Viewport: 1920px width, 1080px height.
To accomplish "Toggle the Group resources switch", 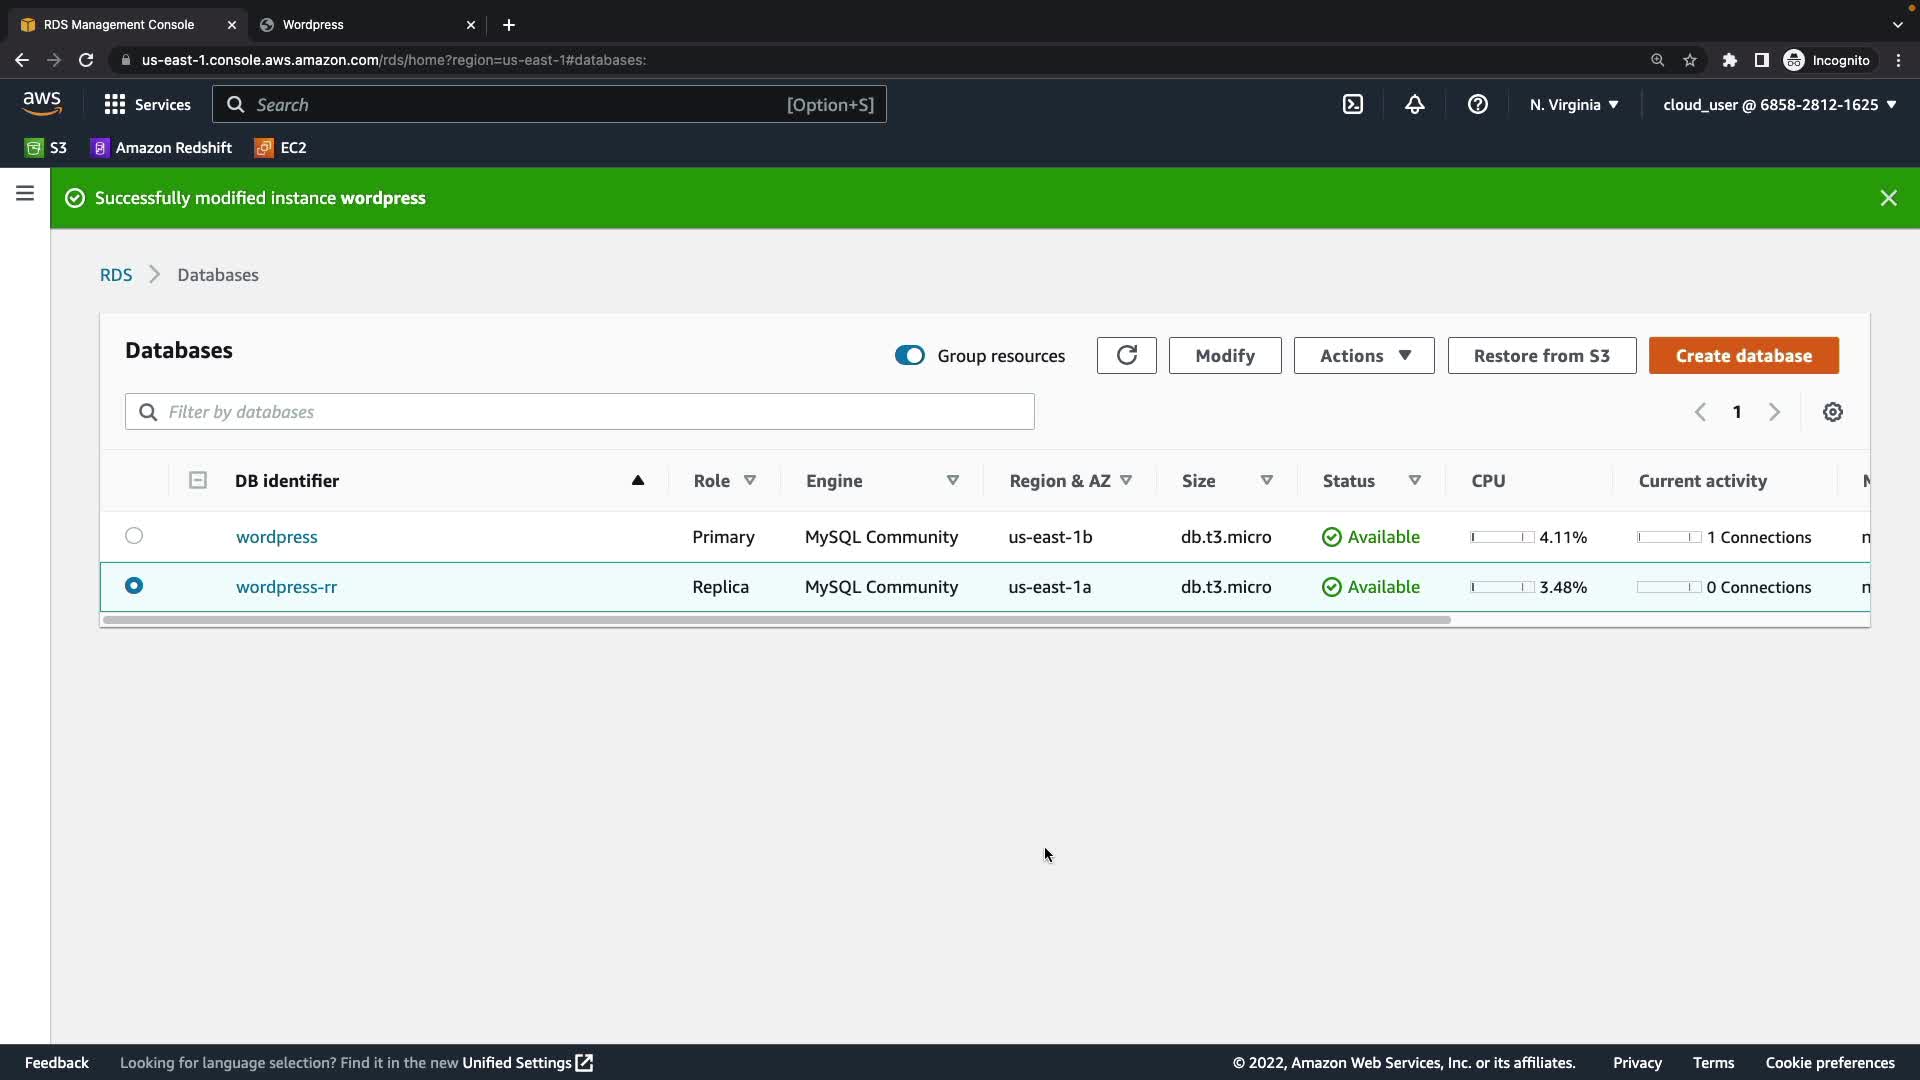I will (909, 355).
